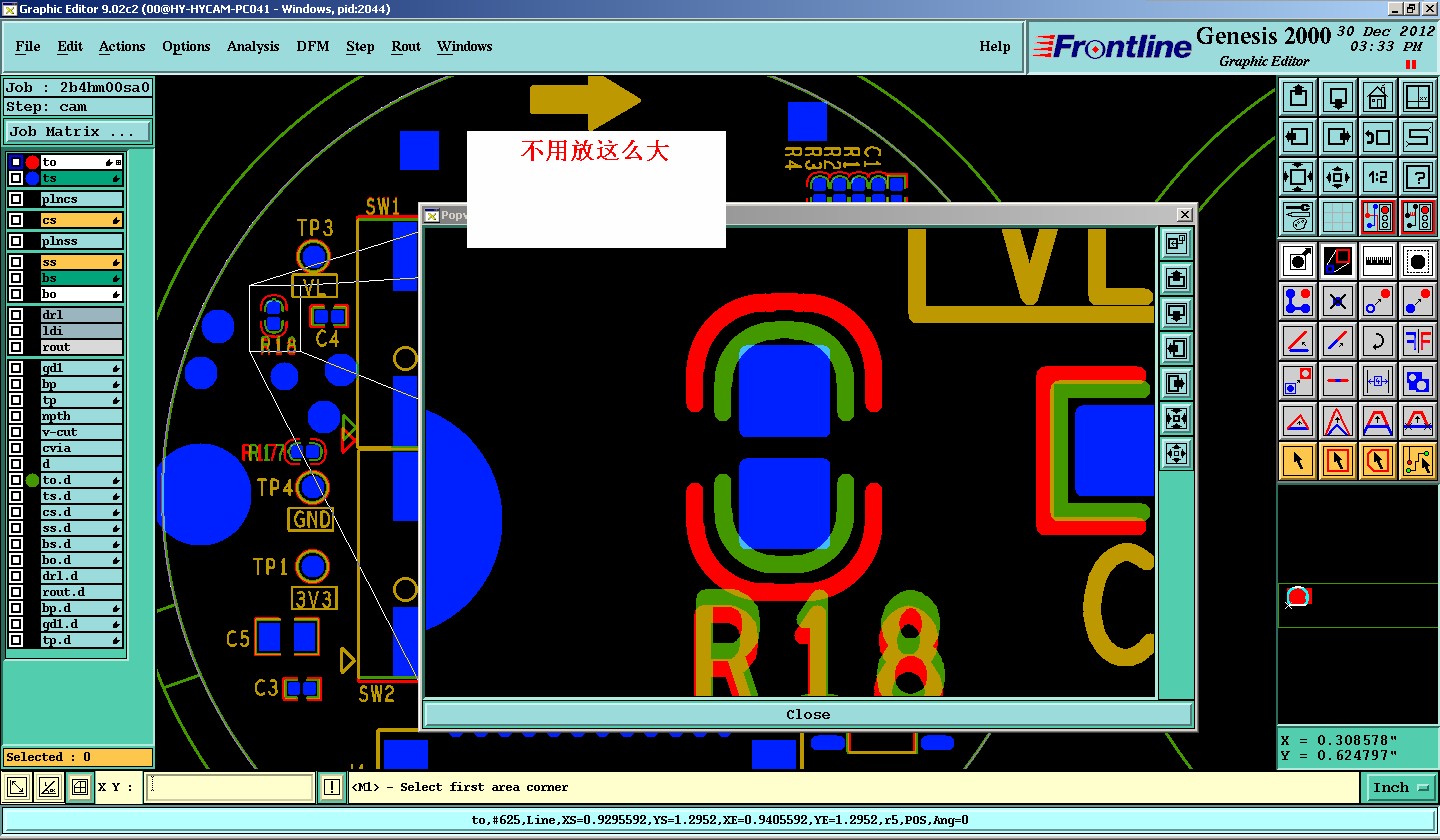1440x840 pixels.
Task: Click the red color swatch on layer to
Action: pos(32,162)
